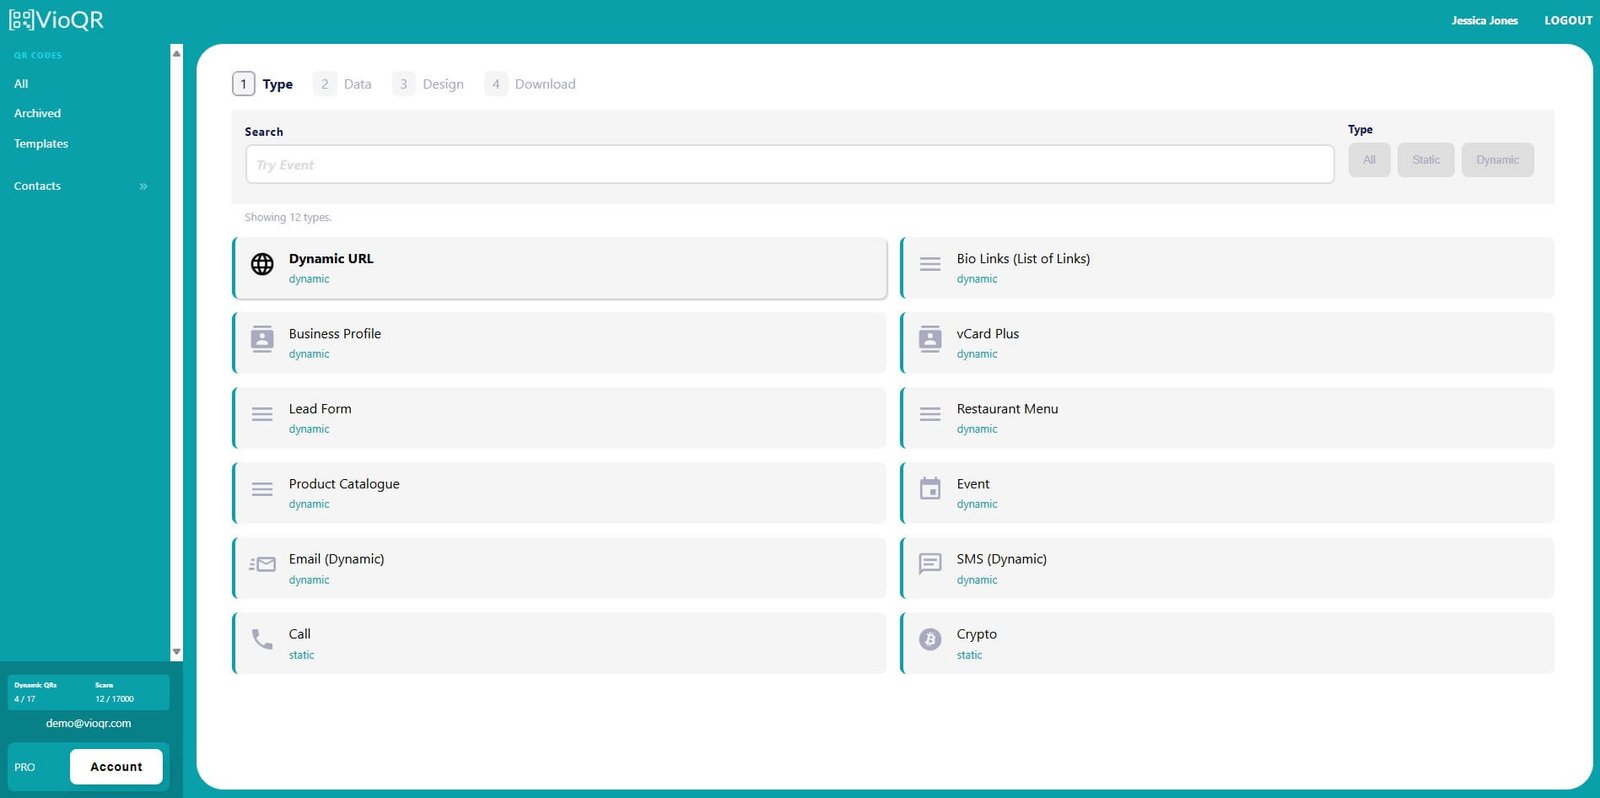Click the globe icon for Dynamic URL

(262, 264)
